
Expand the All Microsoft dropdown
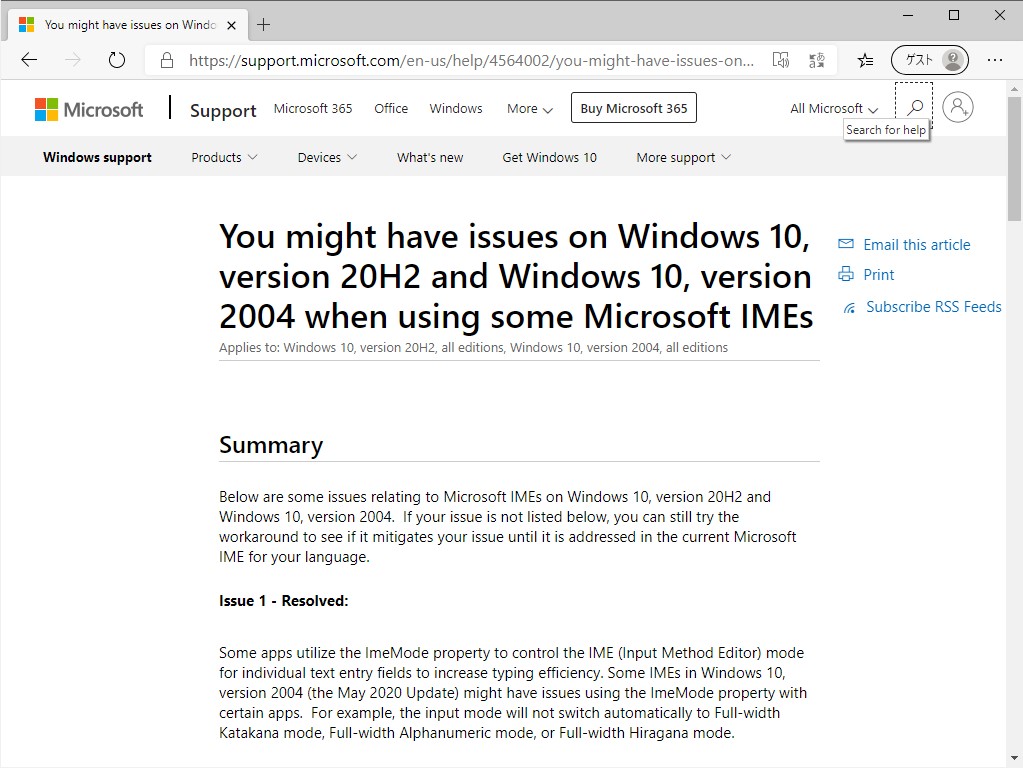click(834, 109)
